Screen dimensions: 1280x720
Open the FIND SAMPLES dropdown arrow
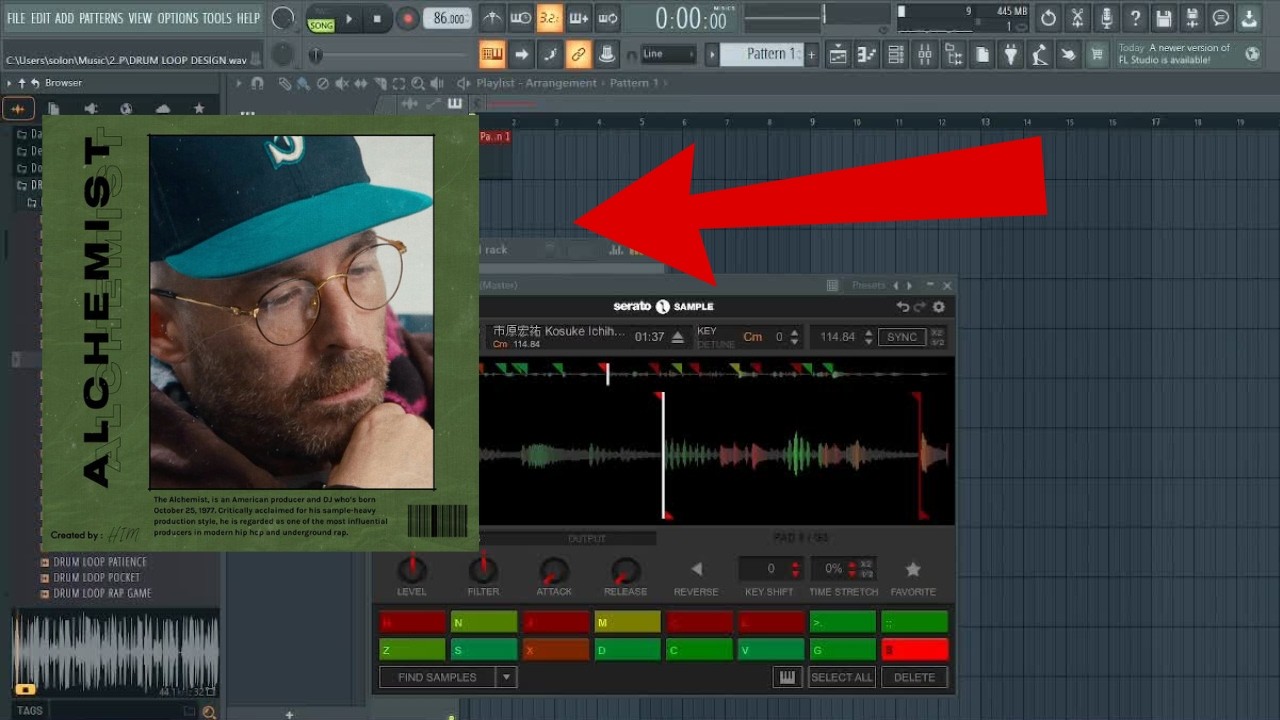click(506, 677)
